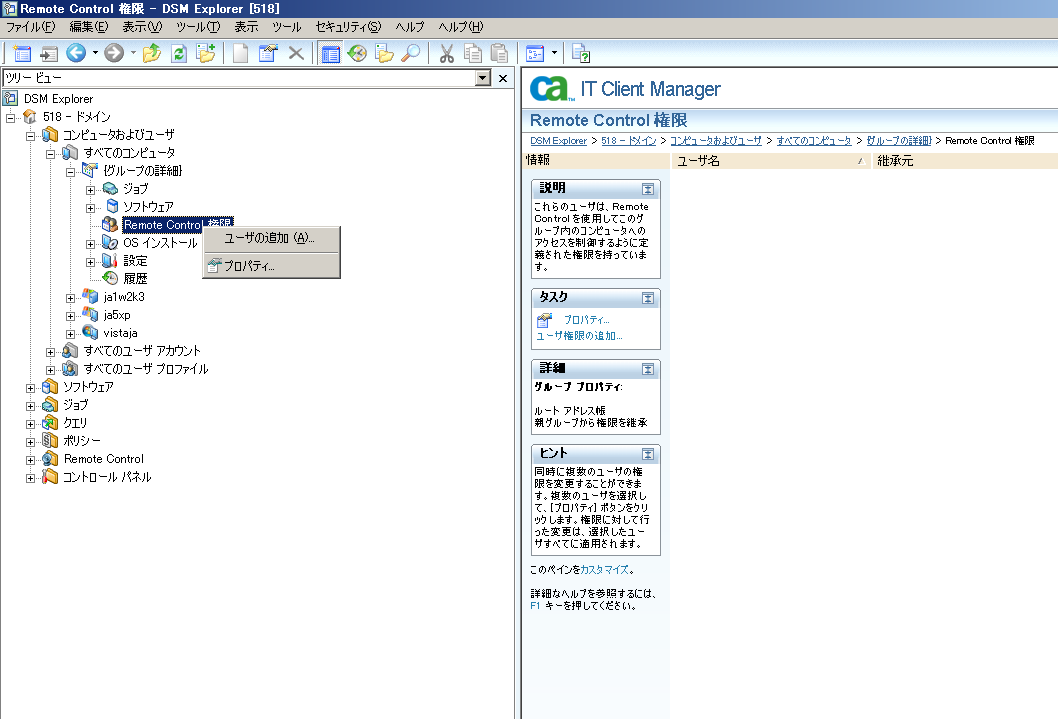
Task: Click the Properties toolbar icon
Action: point(268,53)
